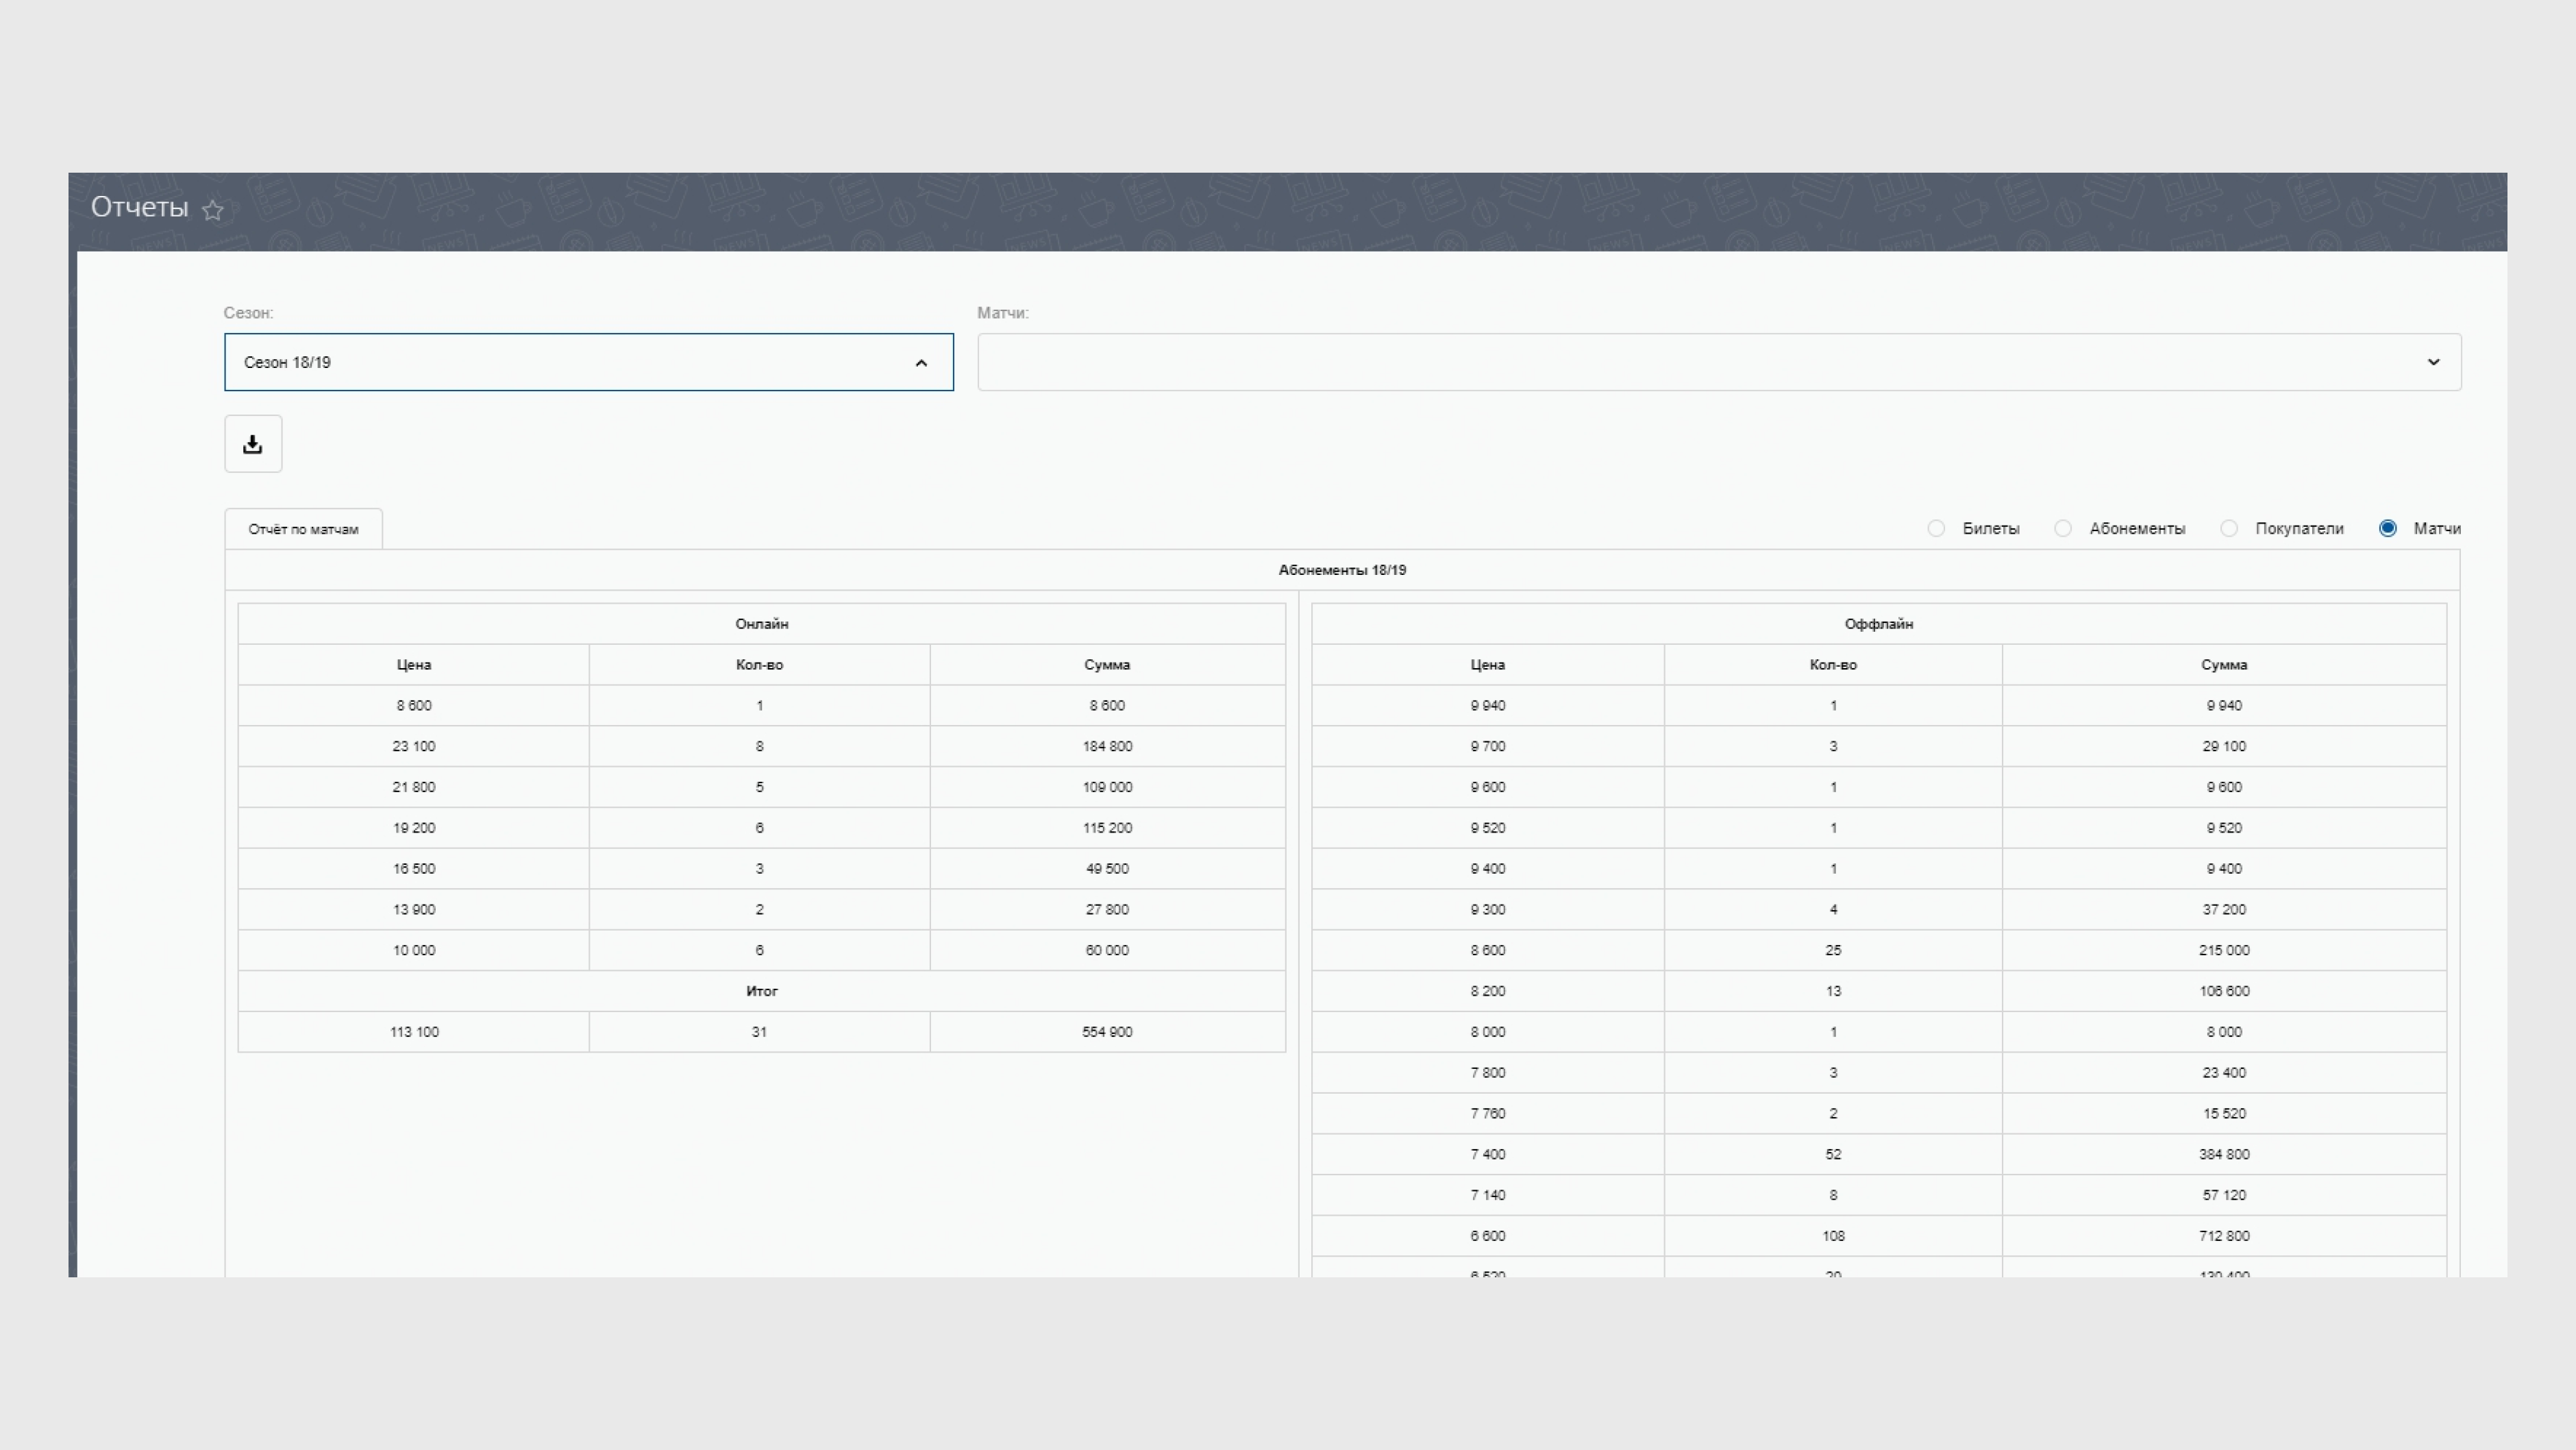Click the Онлайн section header
Screen dimensions: 2576x1450
pyautogui.click(x=761, y=624)
